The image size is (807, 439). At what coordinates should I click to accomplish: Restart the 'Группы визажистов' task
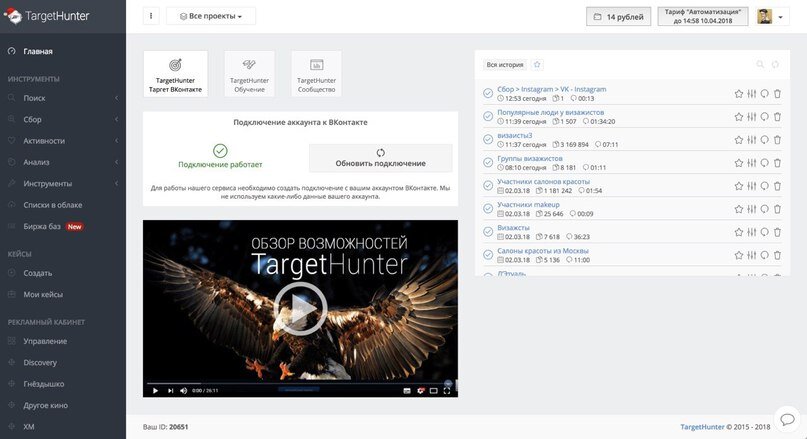coord(765,163)
